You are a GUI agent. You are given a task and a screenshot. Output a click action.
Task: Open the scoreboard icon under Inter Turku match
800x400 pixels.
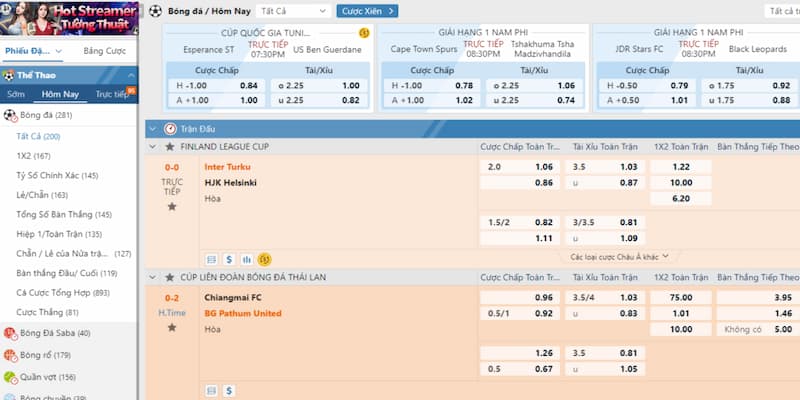[211, 260]
